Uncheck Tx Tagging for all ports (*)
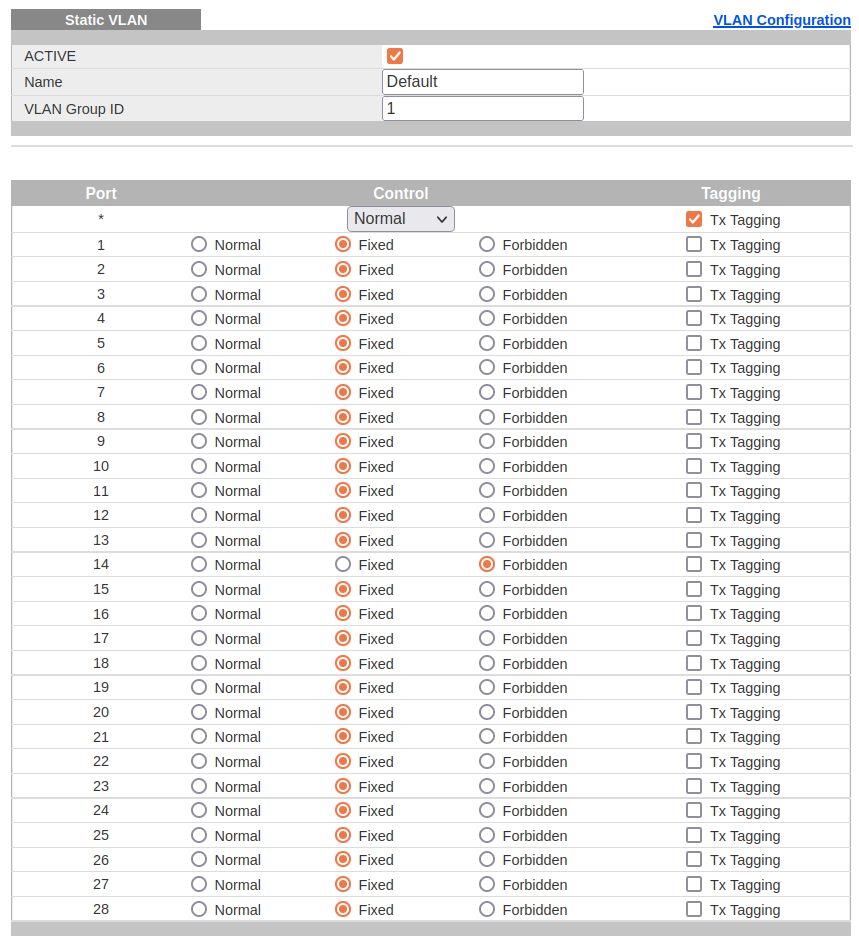 [693, 219]
